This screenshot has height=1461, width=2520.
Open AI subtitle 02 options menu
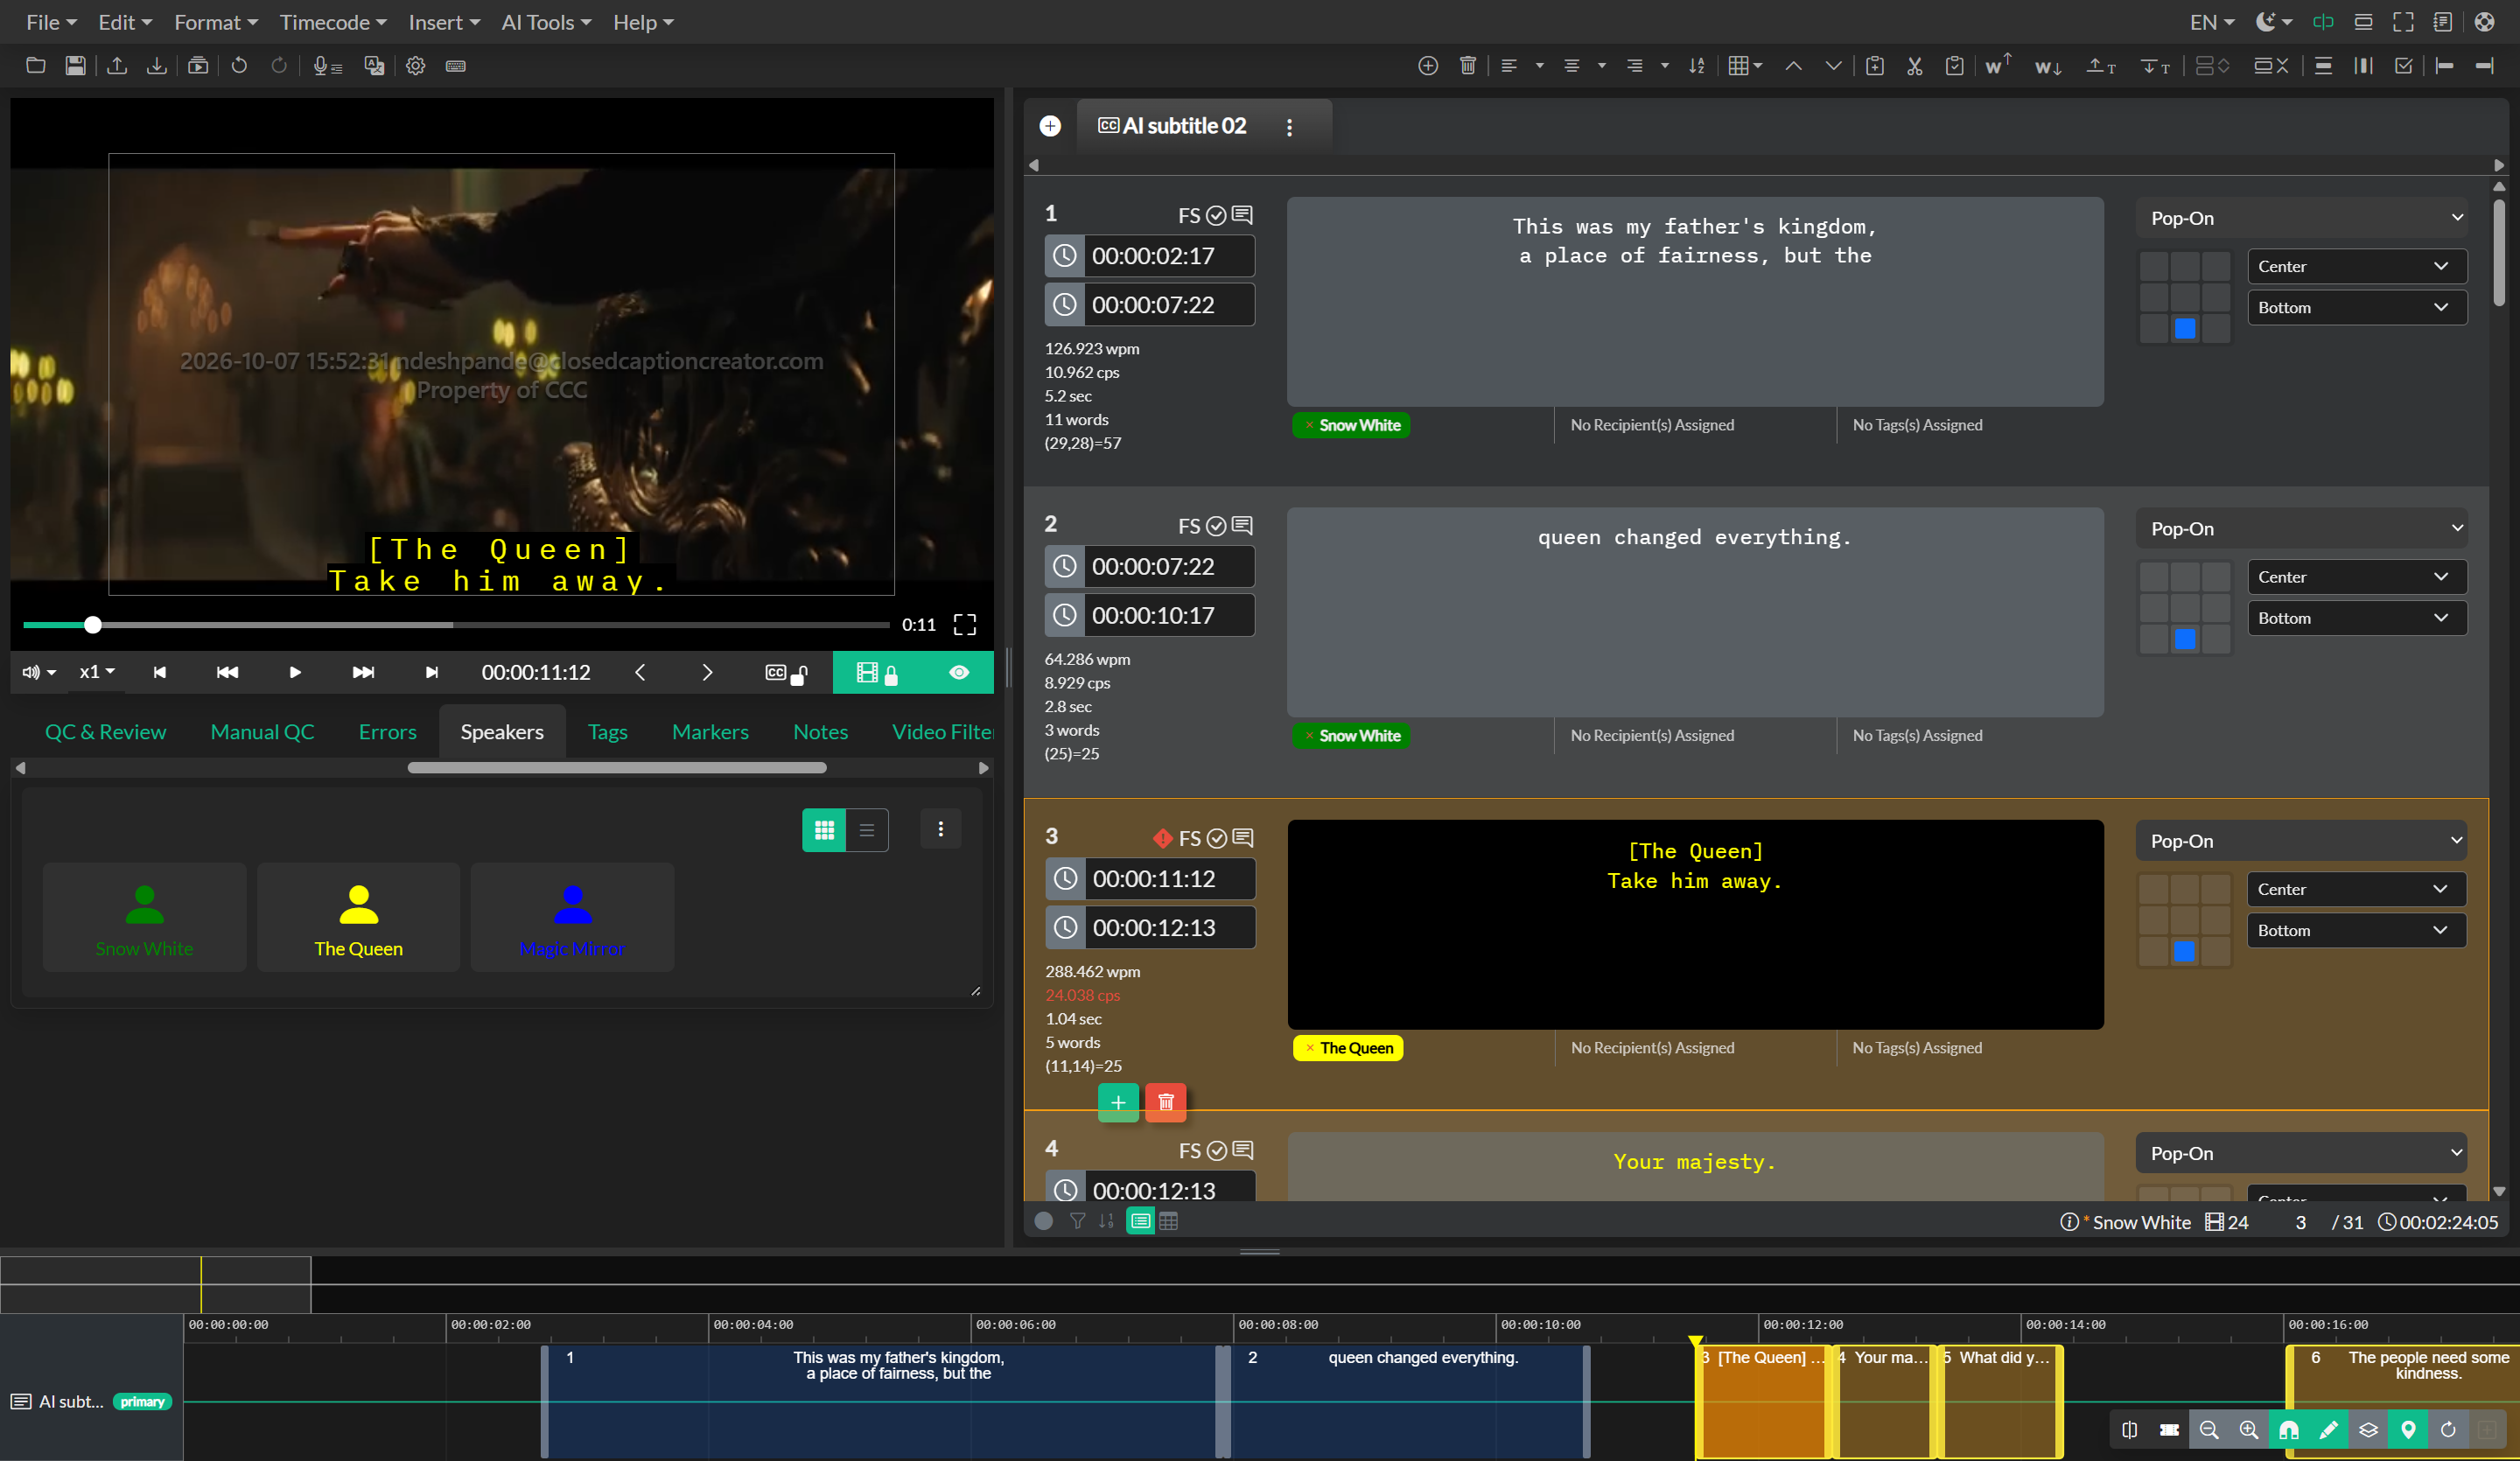point(1289,127)
